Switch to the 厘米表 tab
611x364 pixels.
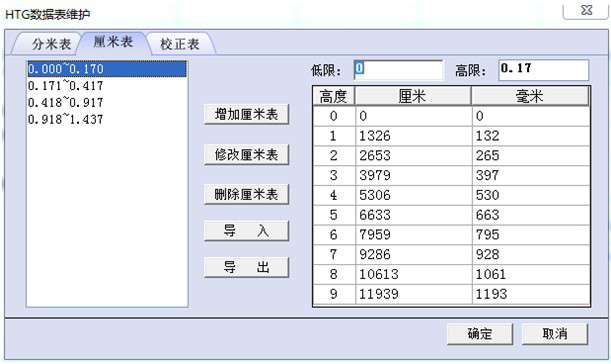coord(113,42)
